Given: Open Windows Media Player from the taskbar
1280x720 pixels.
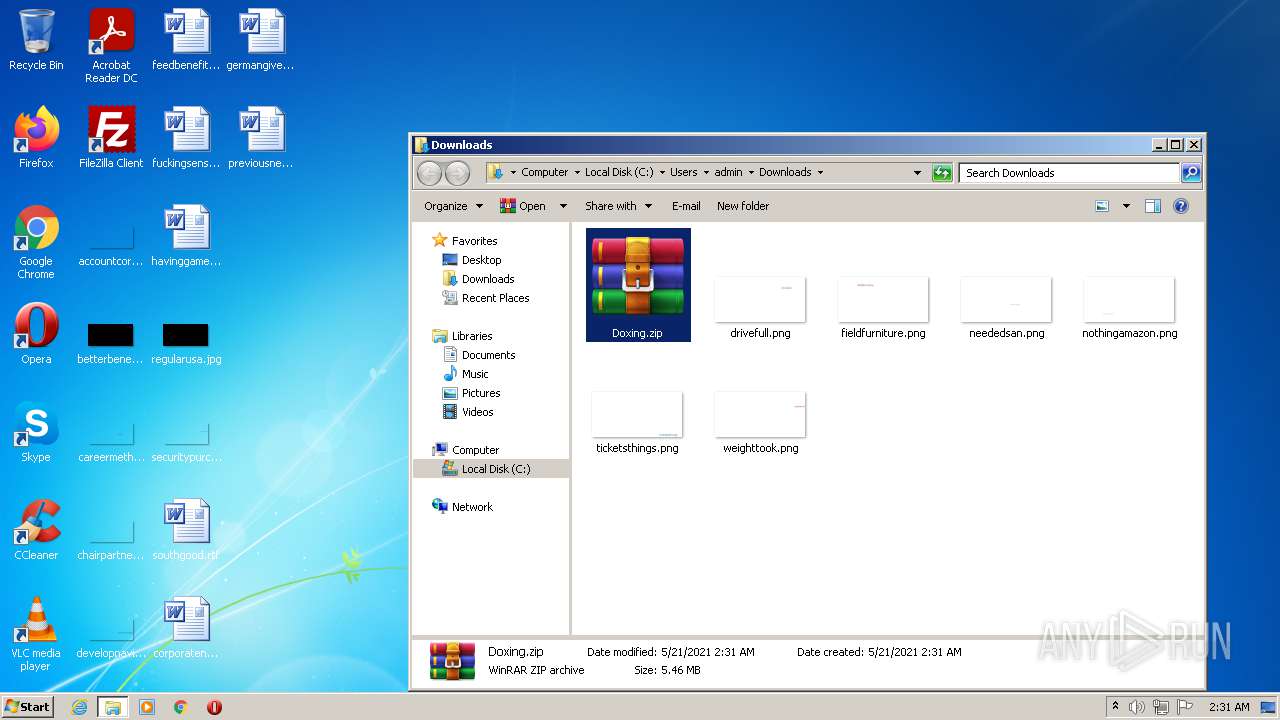Looking at the screenshot, I should pos(147,707).
